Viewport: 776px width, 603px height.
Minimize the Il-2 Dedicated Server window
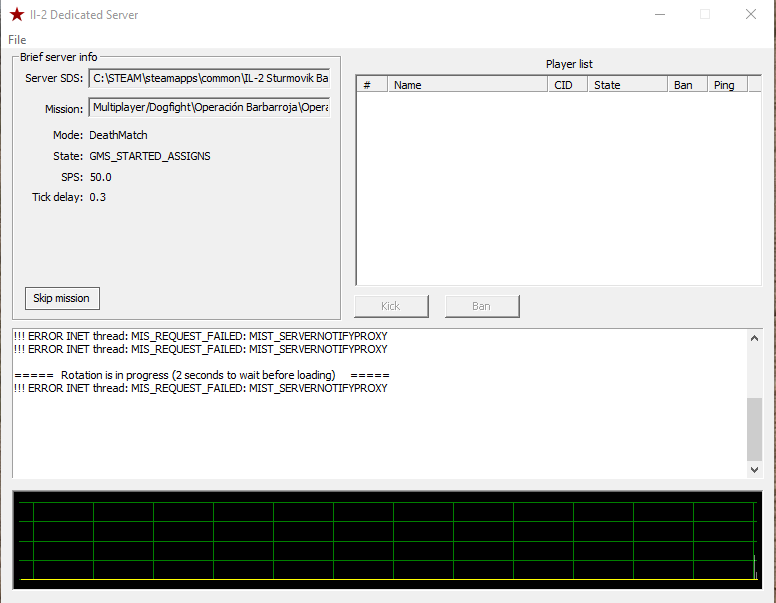(x=660, y=14)
